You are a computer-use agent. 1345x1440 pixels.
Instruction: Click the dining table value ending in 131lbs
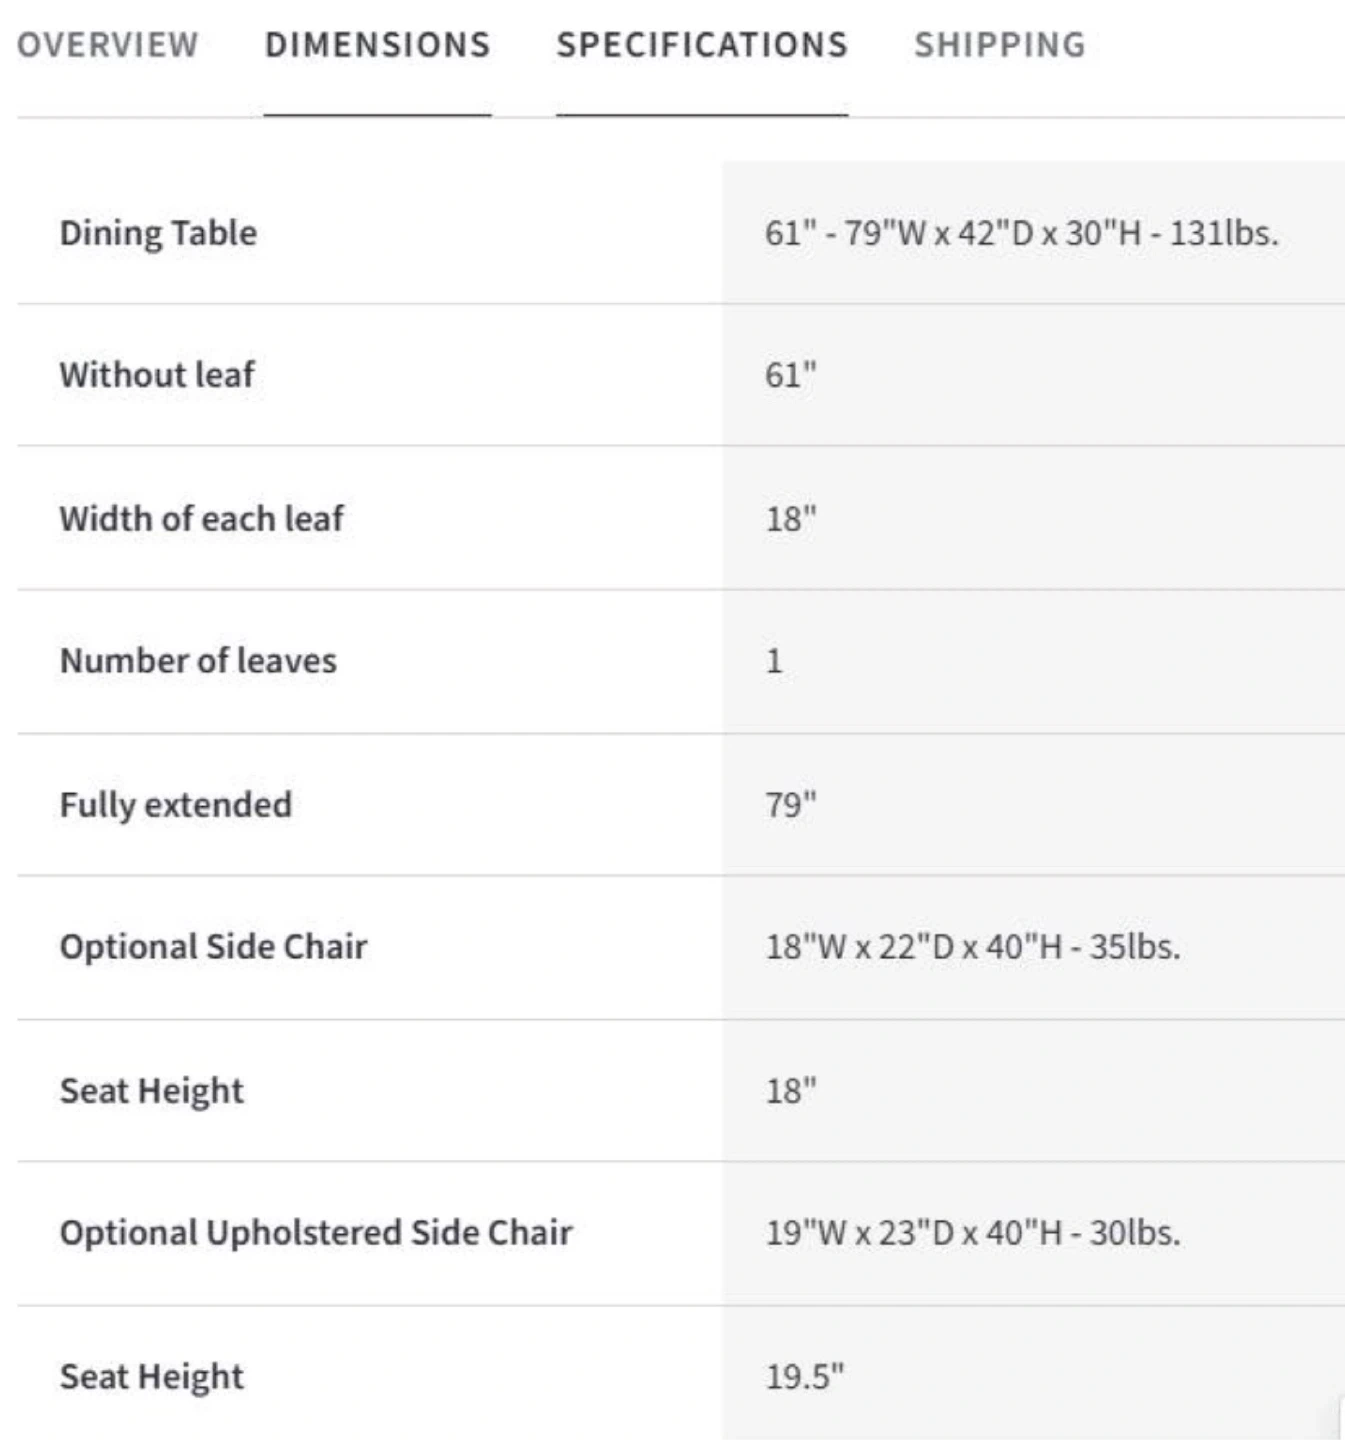pyautogui.click(x=1021, y=233)
